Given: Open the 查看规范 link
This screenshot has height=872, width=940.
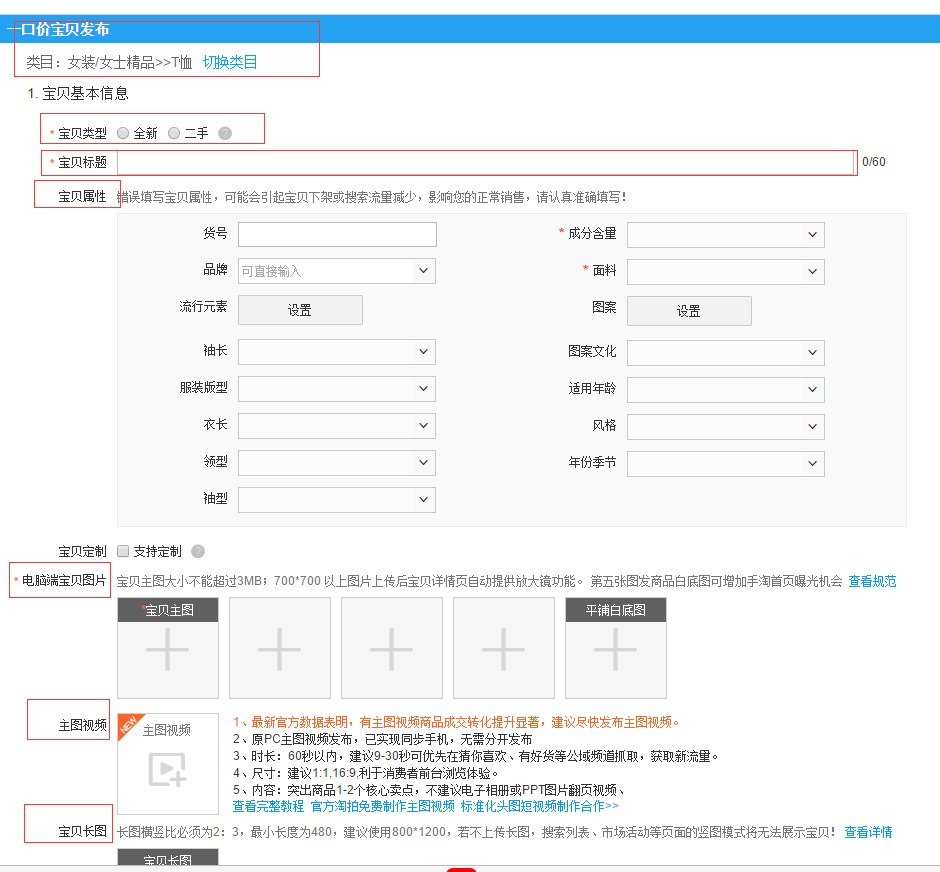Looking at the screenshot, I should [872, 581].
